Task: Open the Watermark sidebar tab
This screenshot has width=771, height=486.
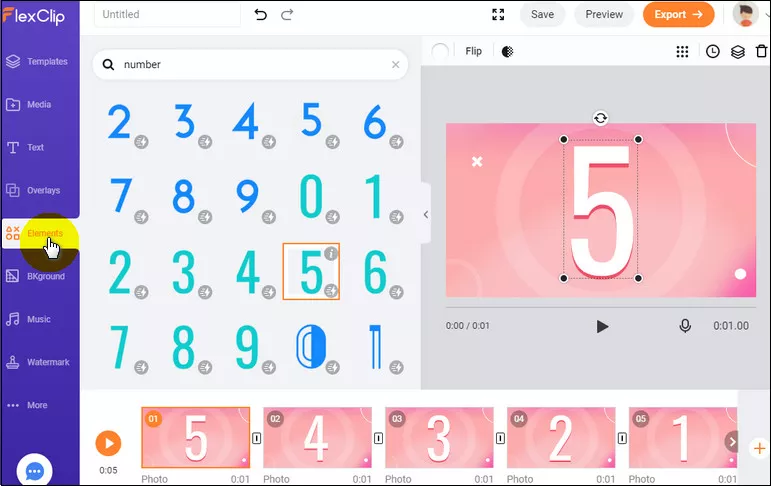Action: (39, 362)
